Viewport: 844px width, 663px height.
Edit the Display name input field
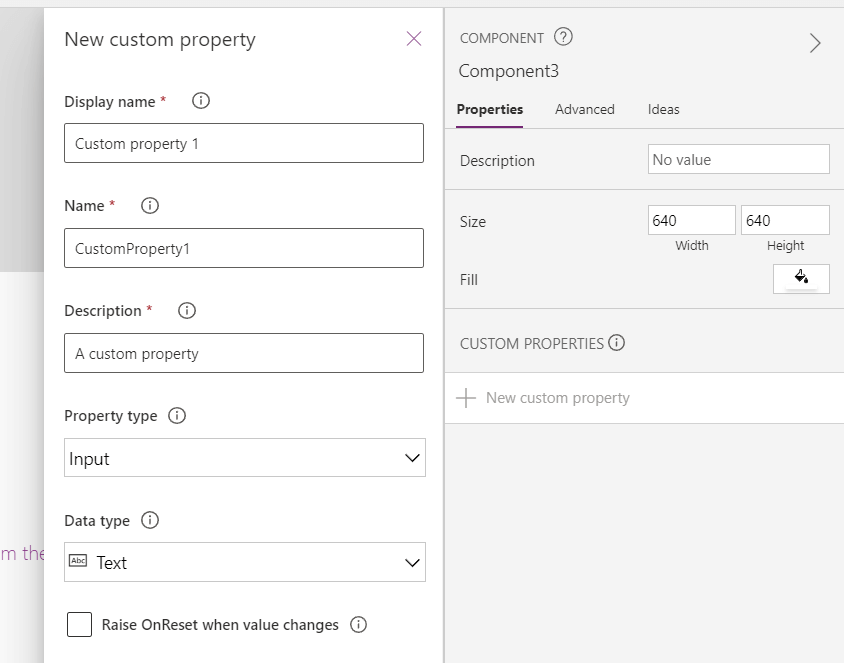tap(244, 143)
